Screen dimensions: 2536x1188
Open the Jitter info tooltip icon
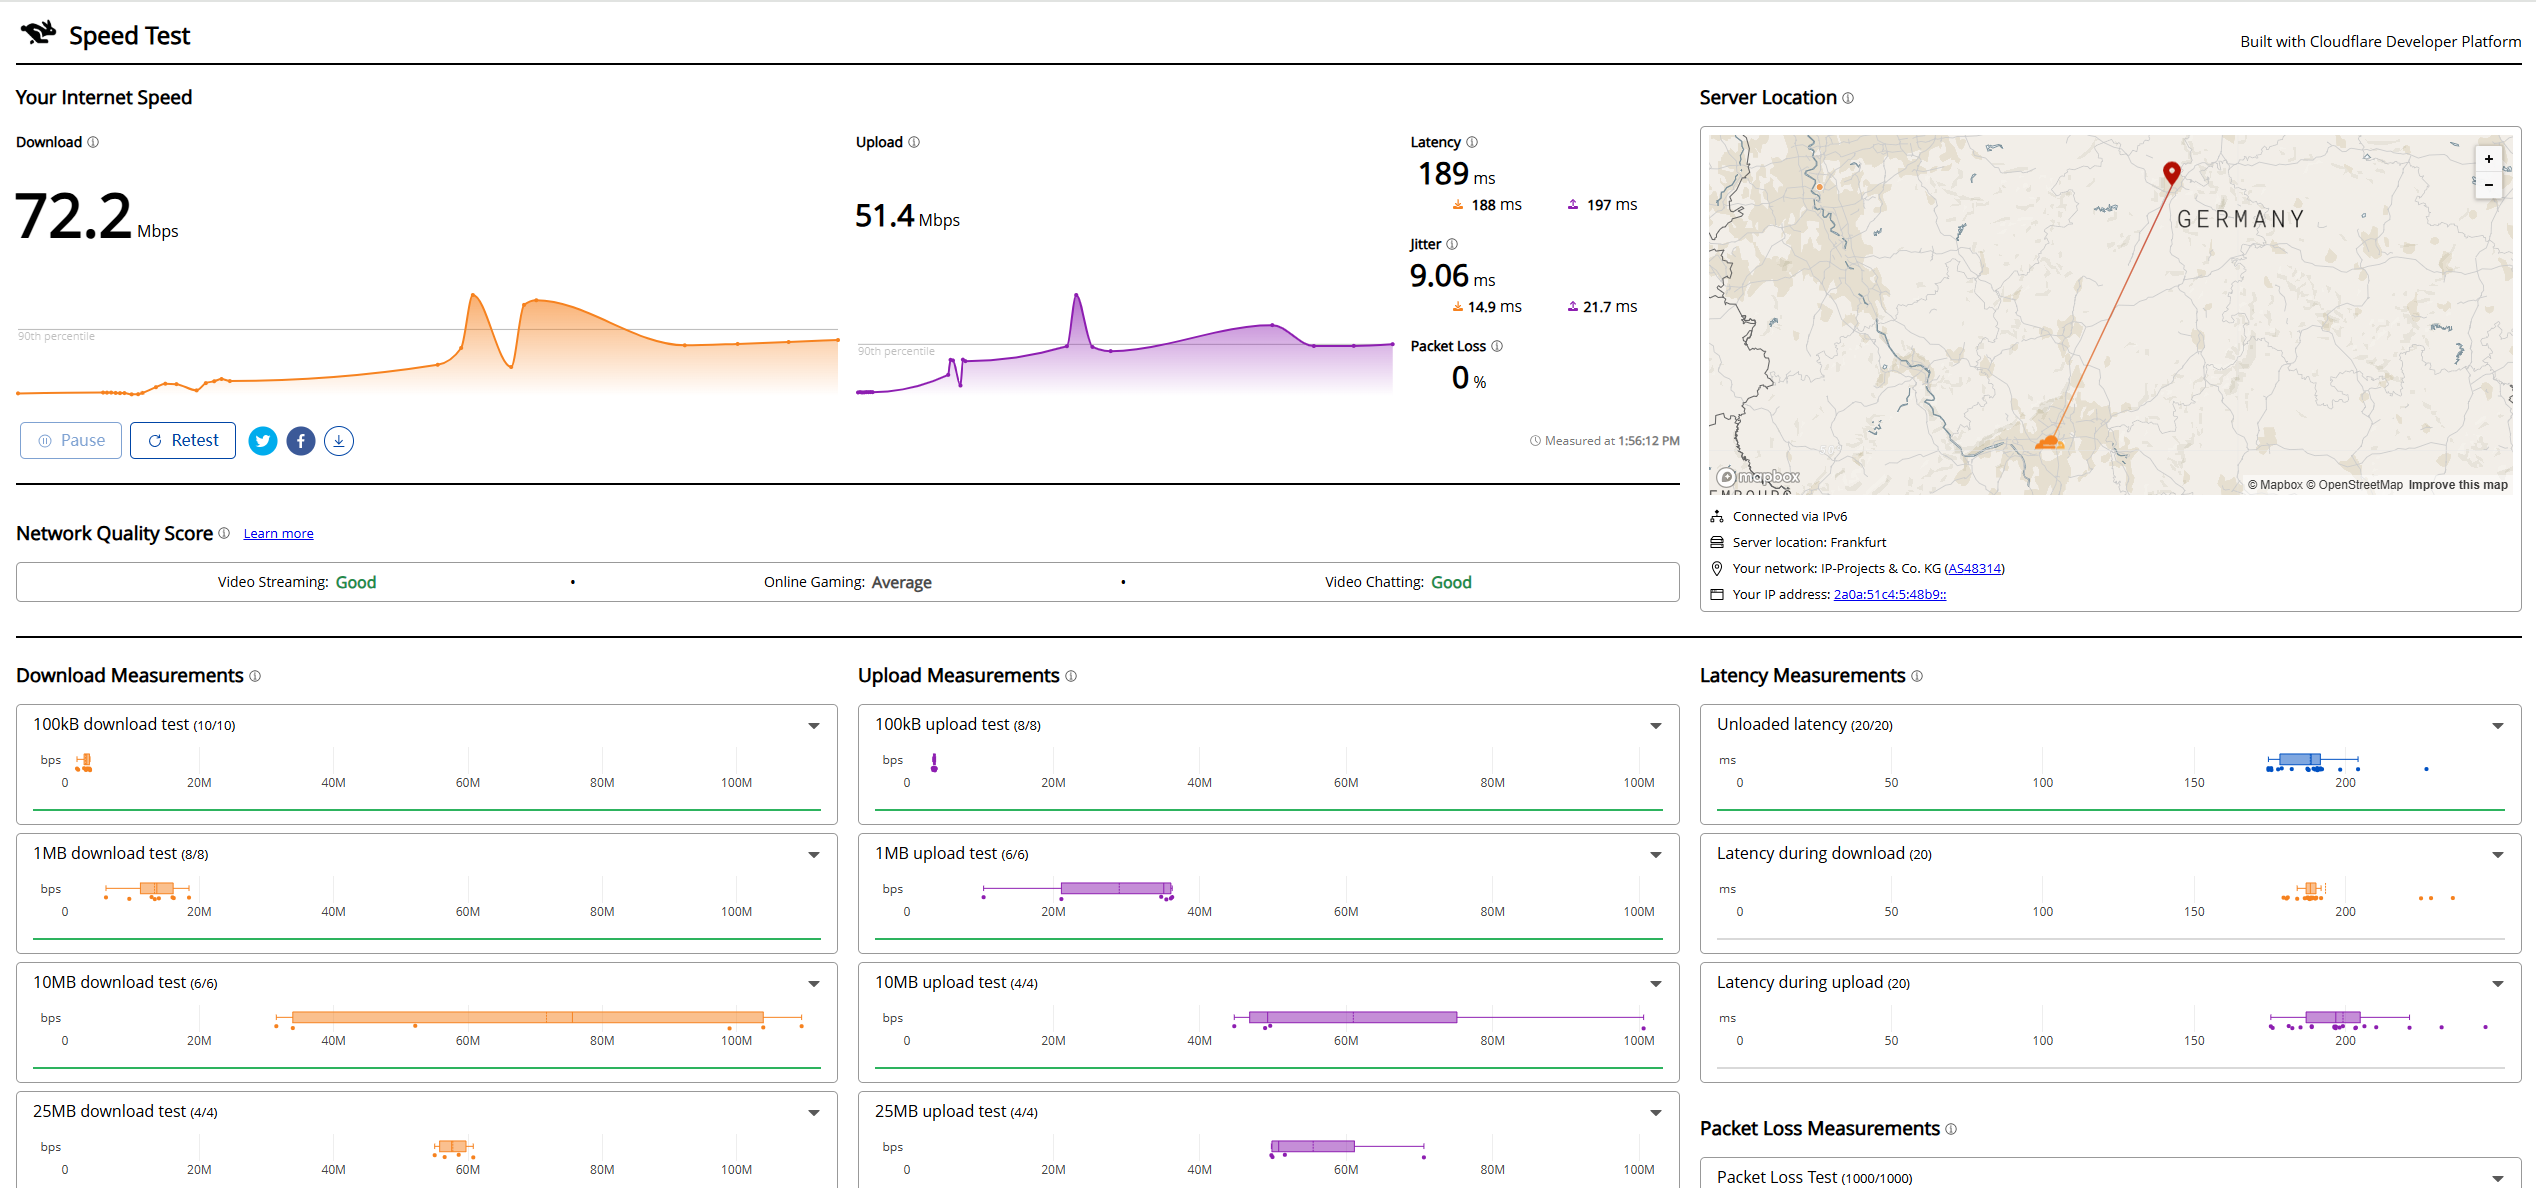coord(1452,244)
